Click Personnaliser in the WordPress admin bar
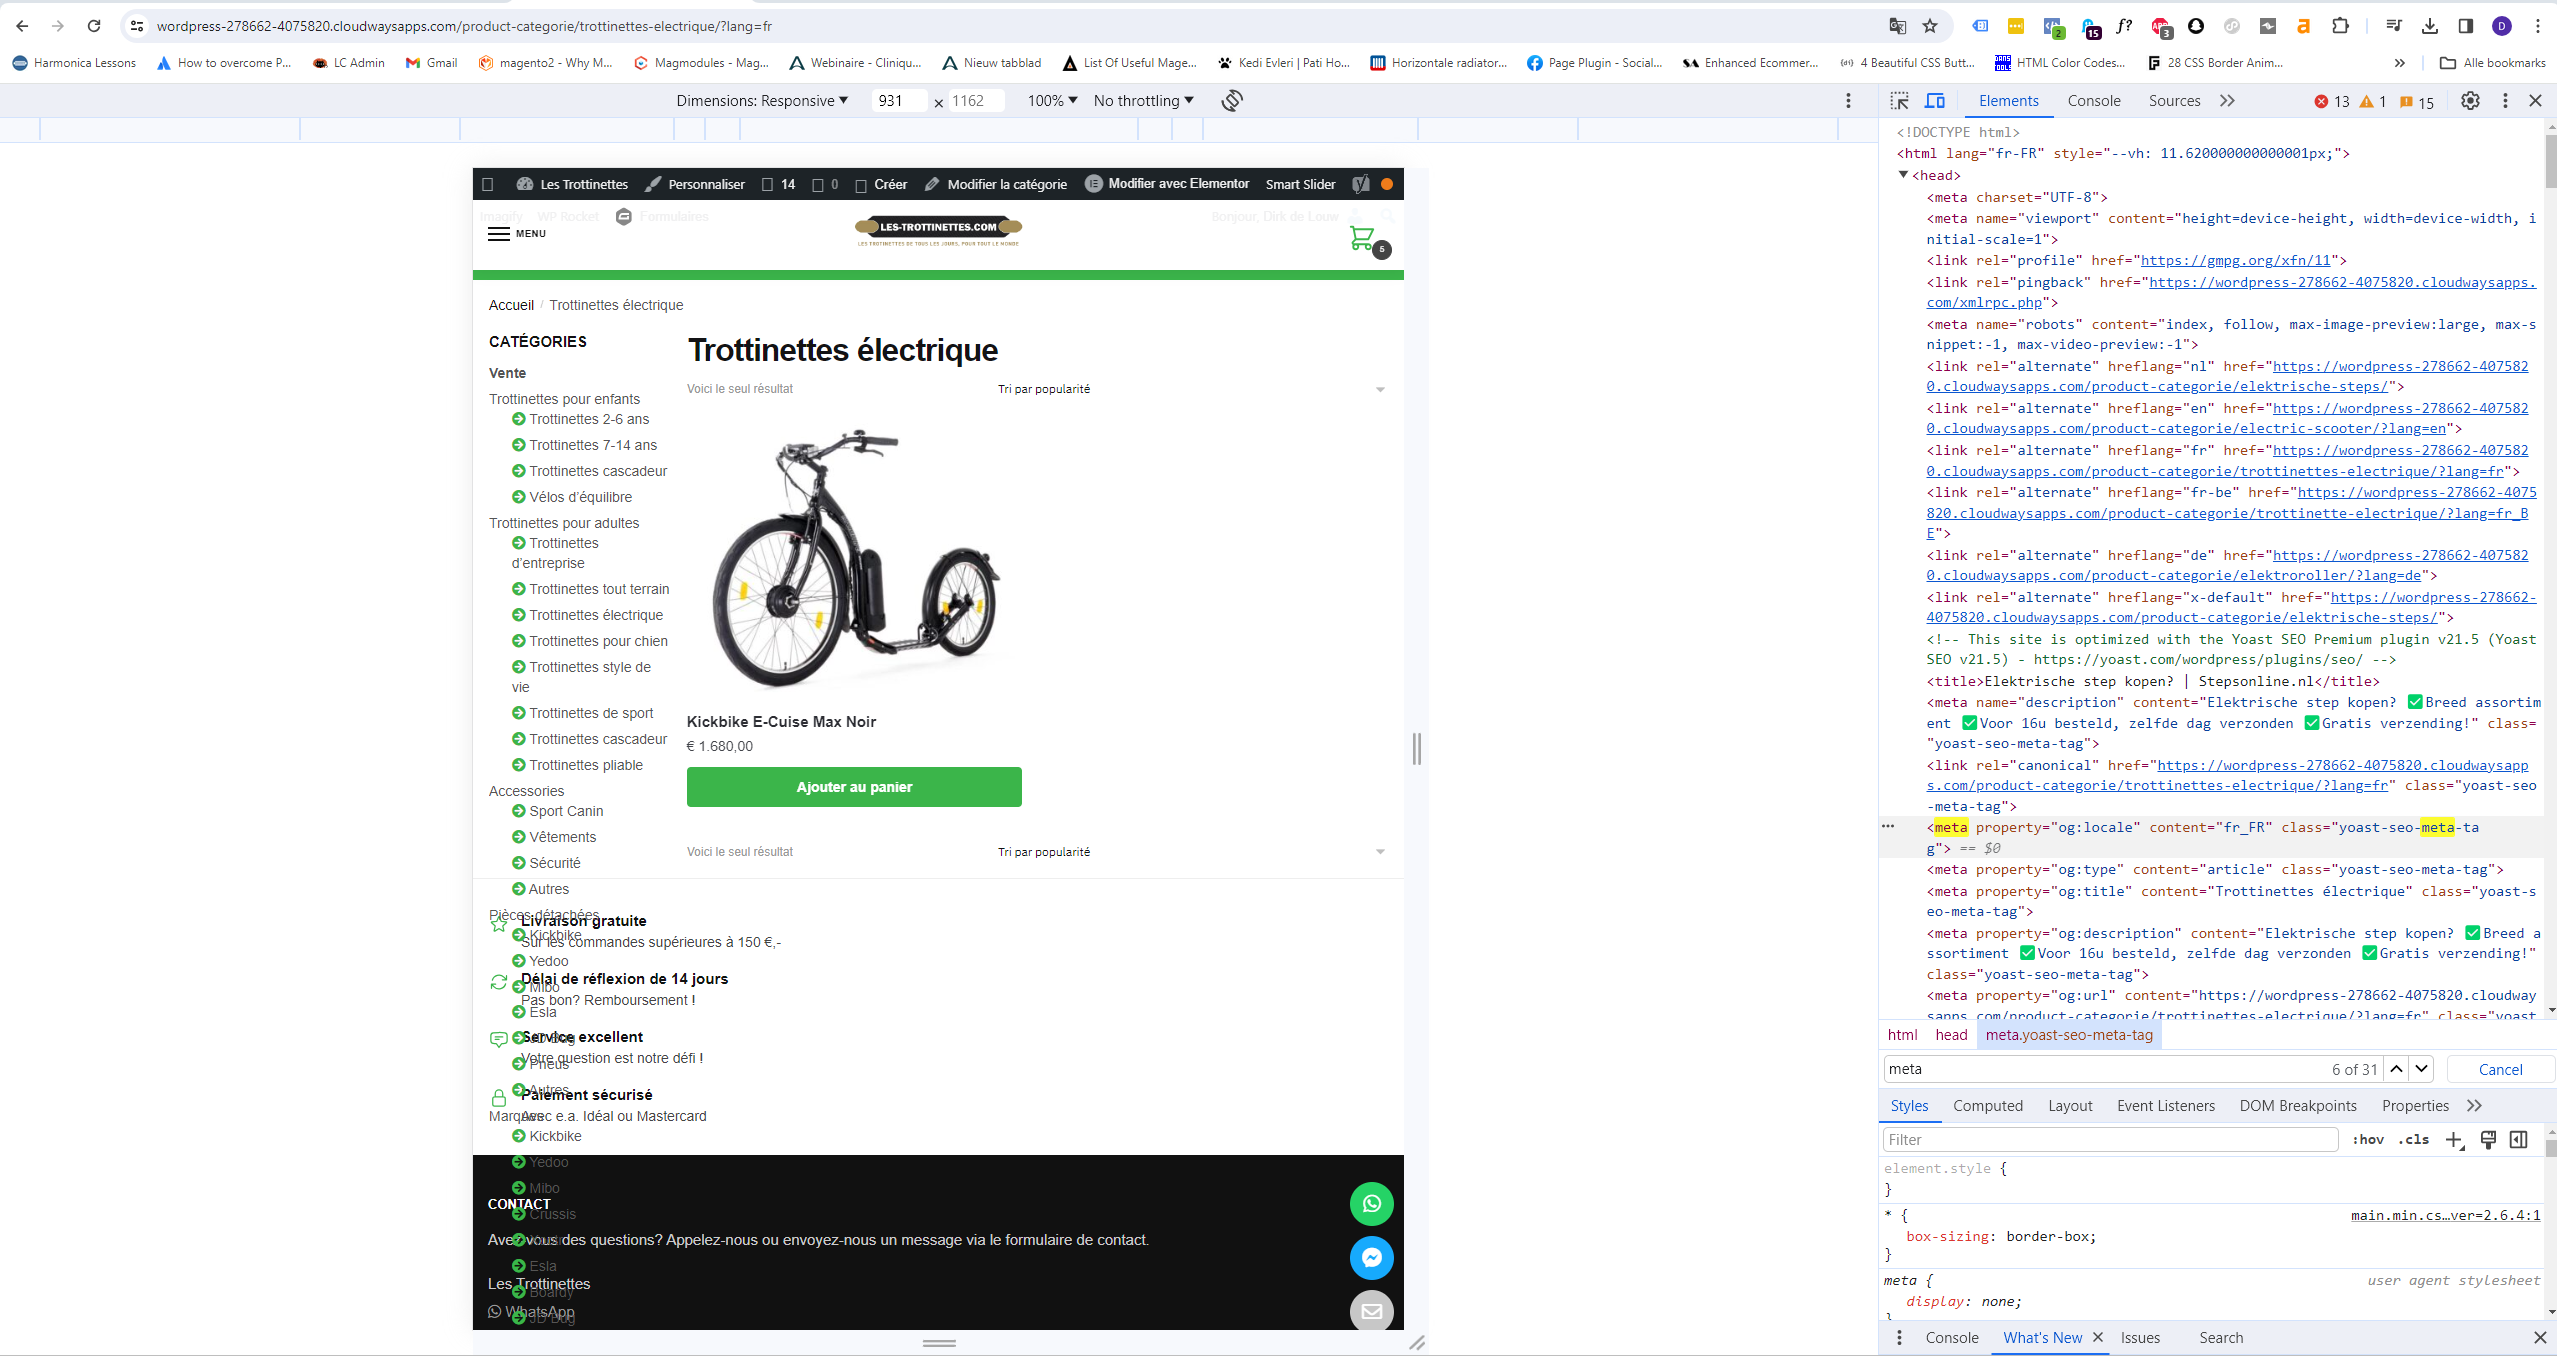 (x=695, y=184)
